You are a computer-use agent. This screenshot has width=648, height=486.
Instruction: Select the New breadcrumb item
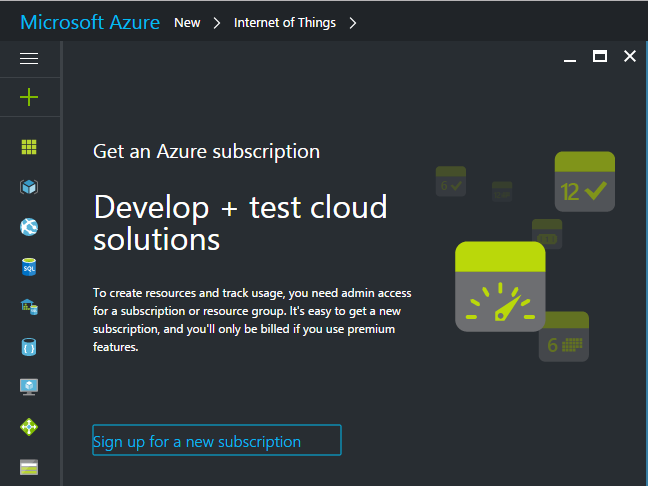tap(187, 22)
